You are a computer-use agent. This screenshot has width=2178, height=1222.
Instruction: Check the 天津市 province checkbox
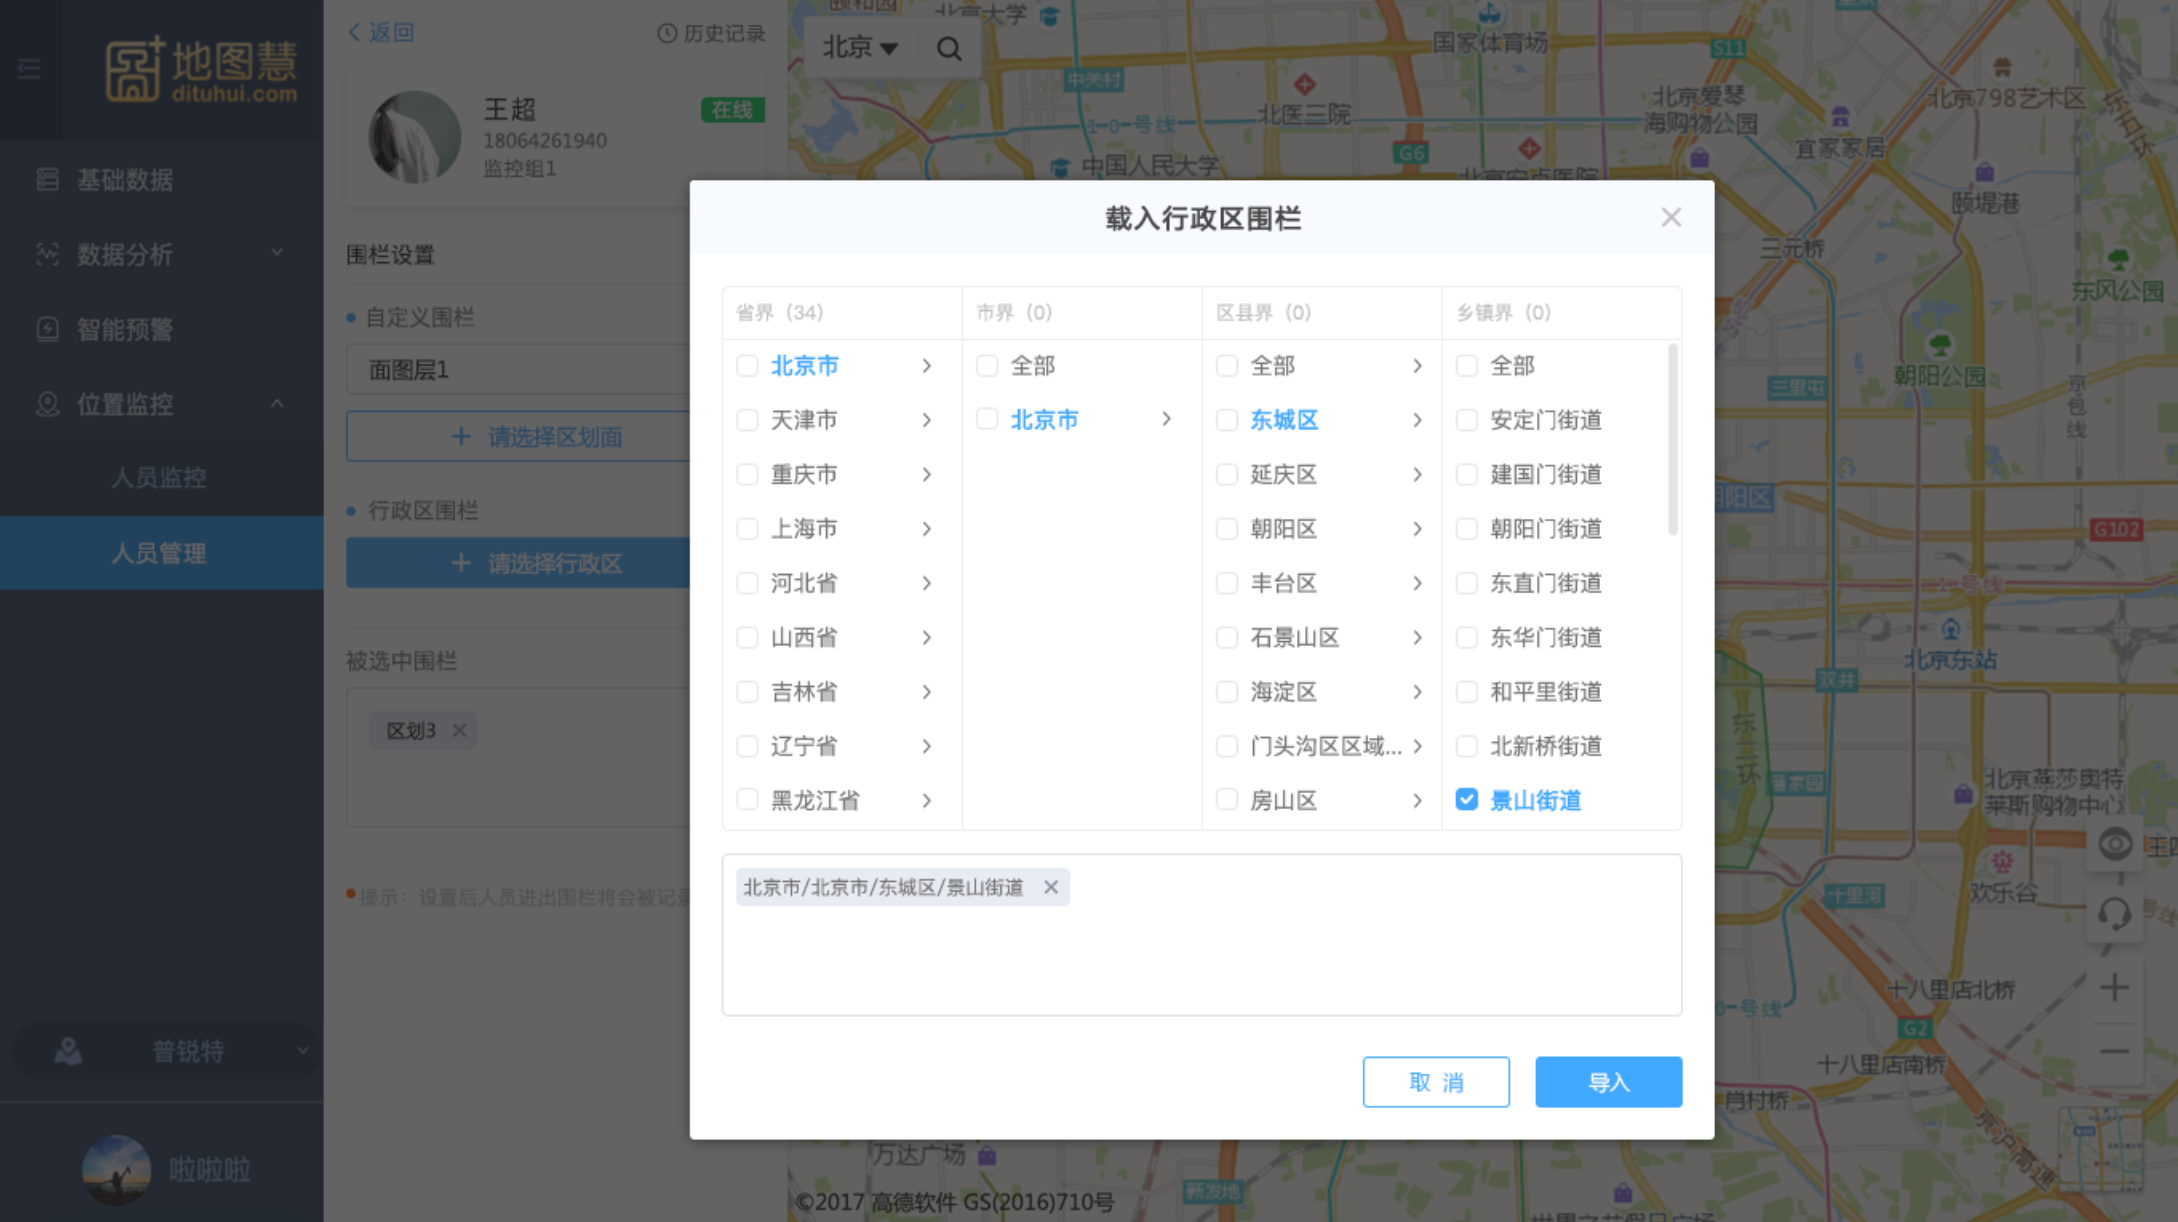tap(747, 420)
